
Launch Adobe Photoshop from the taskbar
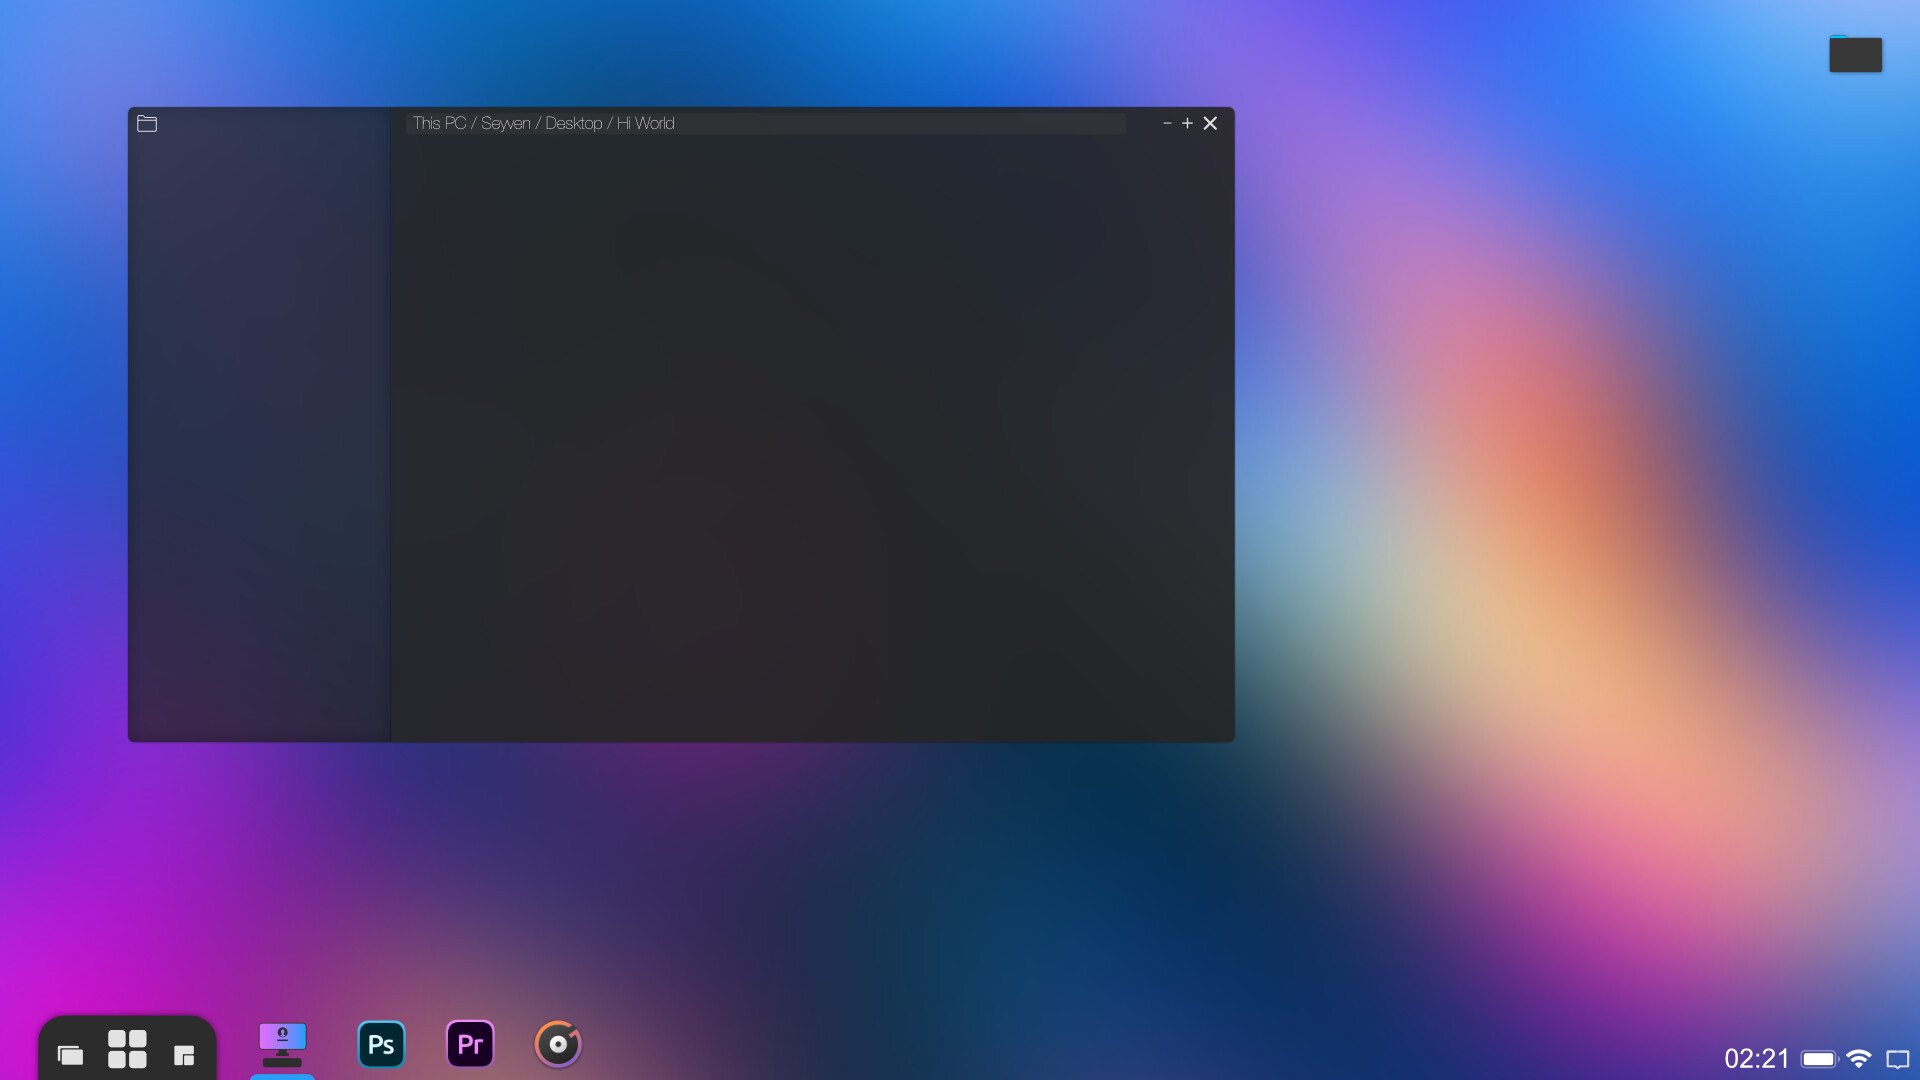pyautogui.click(x=381, y=1043)
